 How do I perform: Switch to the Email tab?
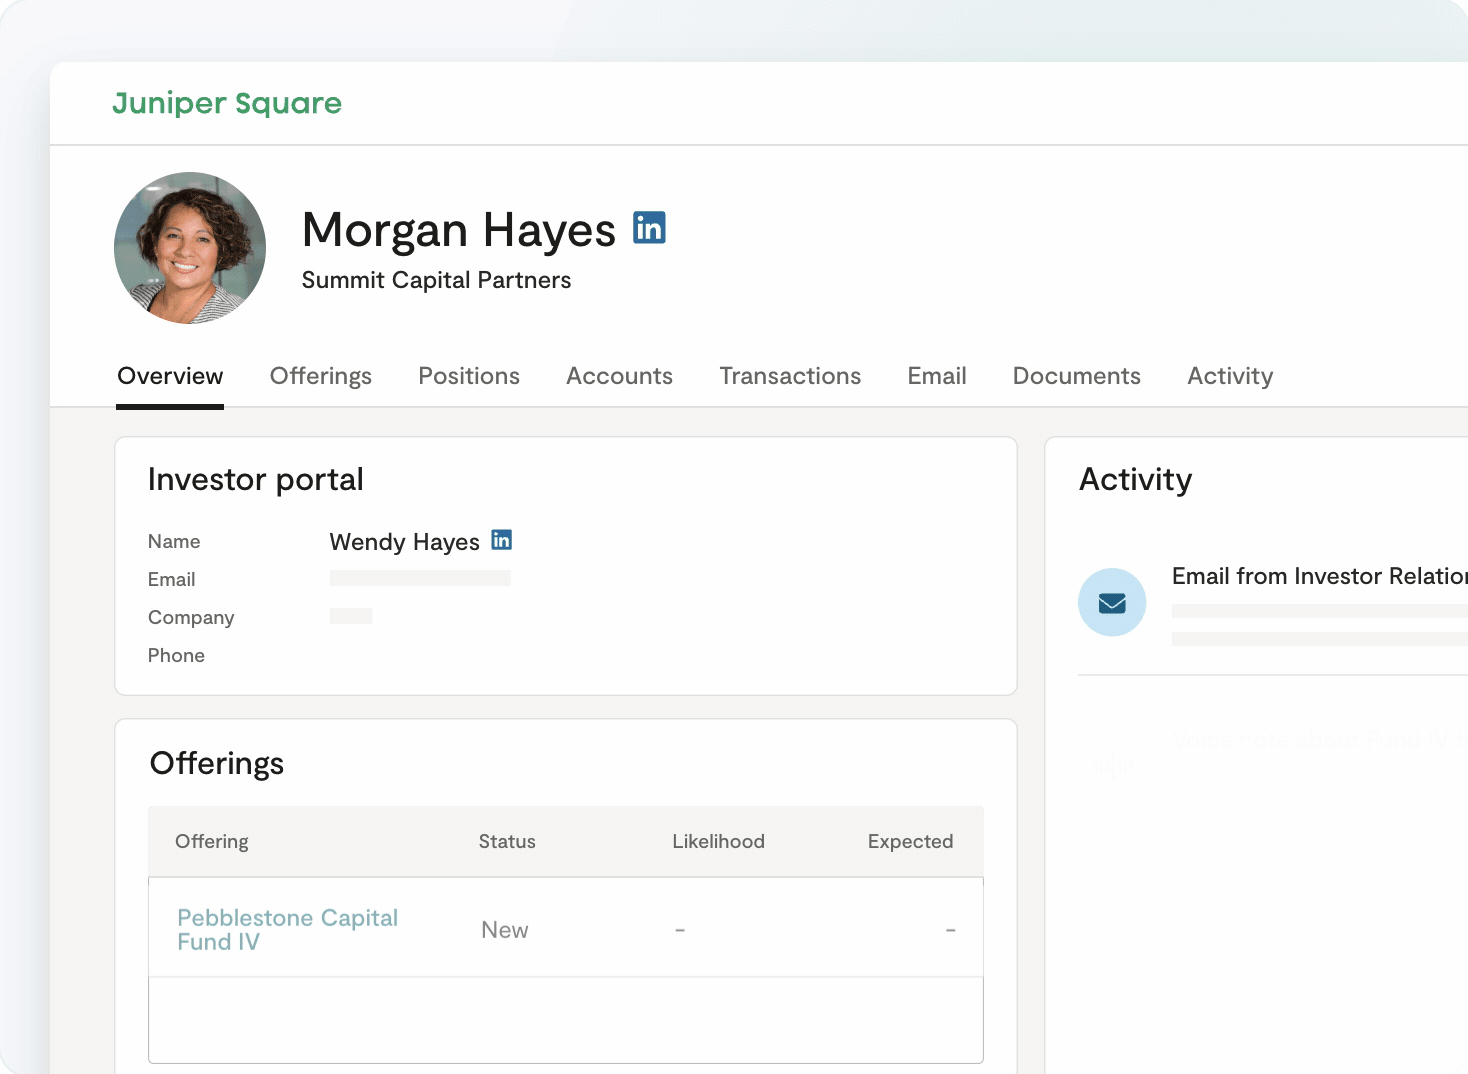[937, 376]
